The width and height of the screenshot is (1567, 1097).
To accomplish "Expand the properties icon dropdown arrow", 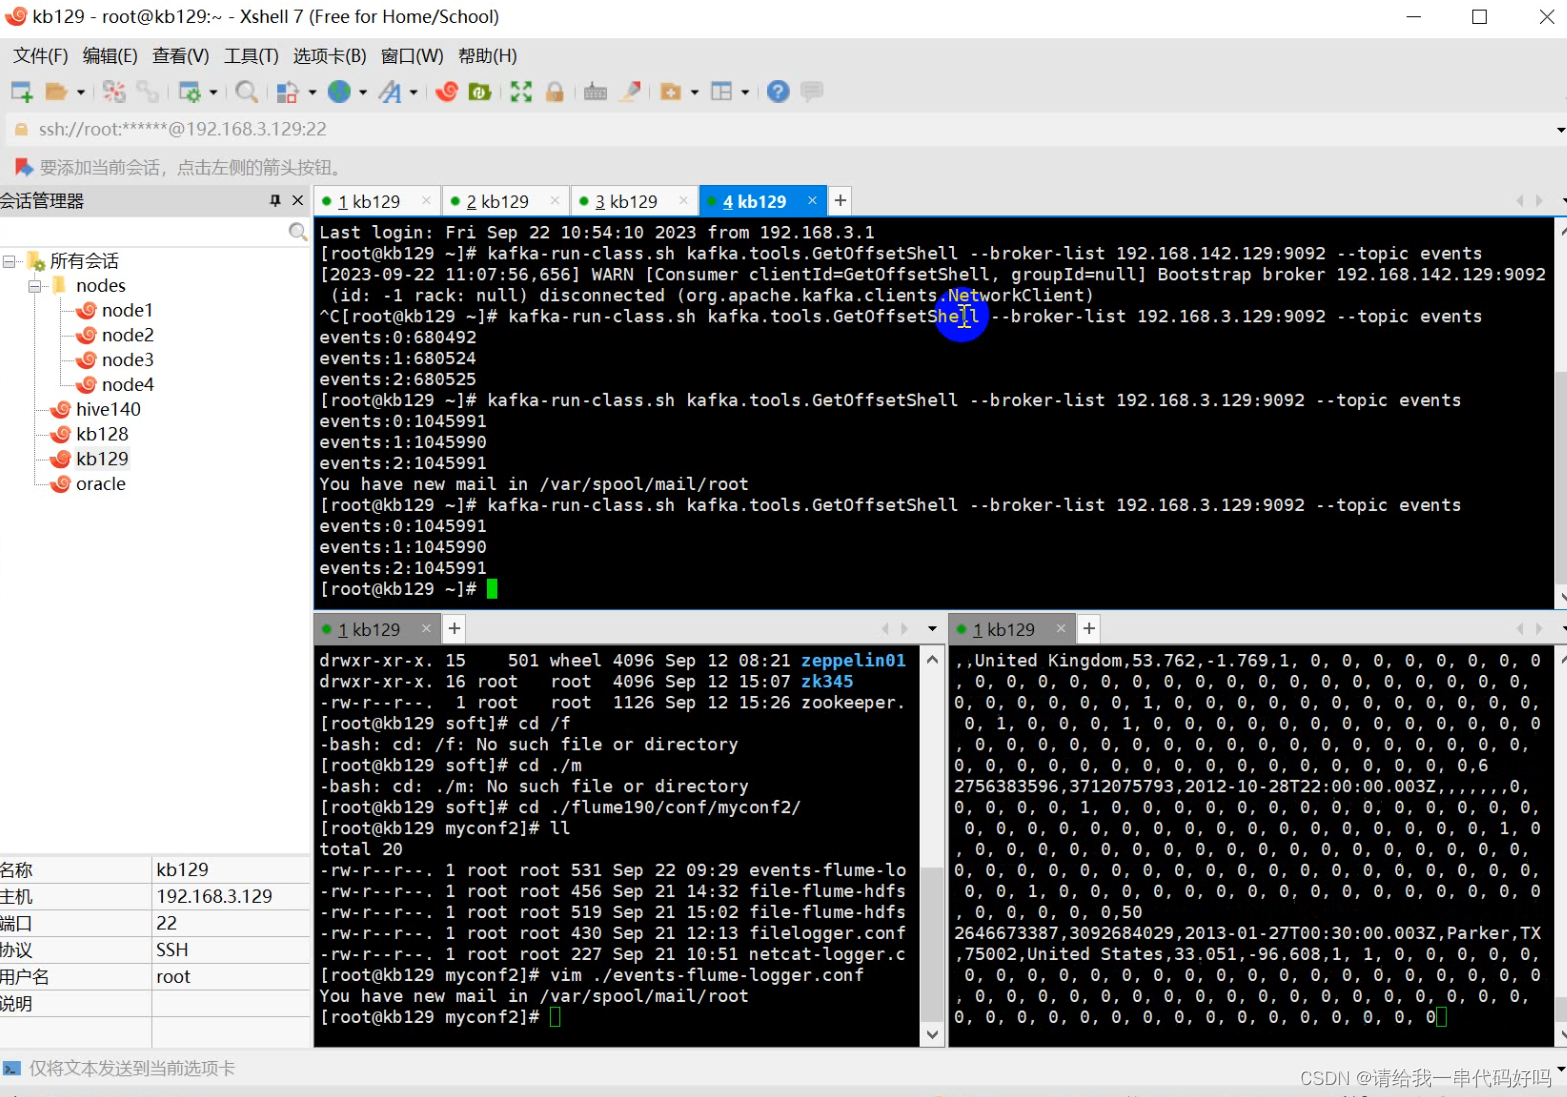I will pos(213,92).
